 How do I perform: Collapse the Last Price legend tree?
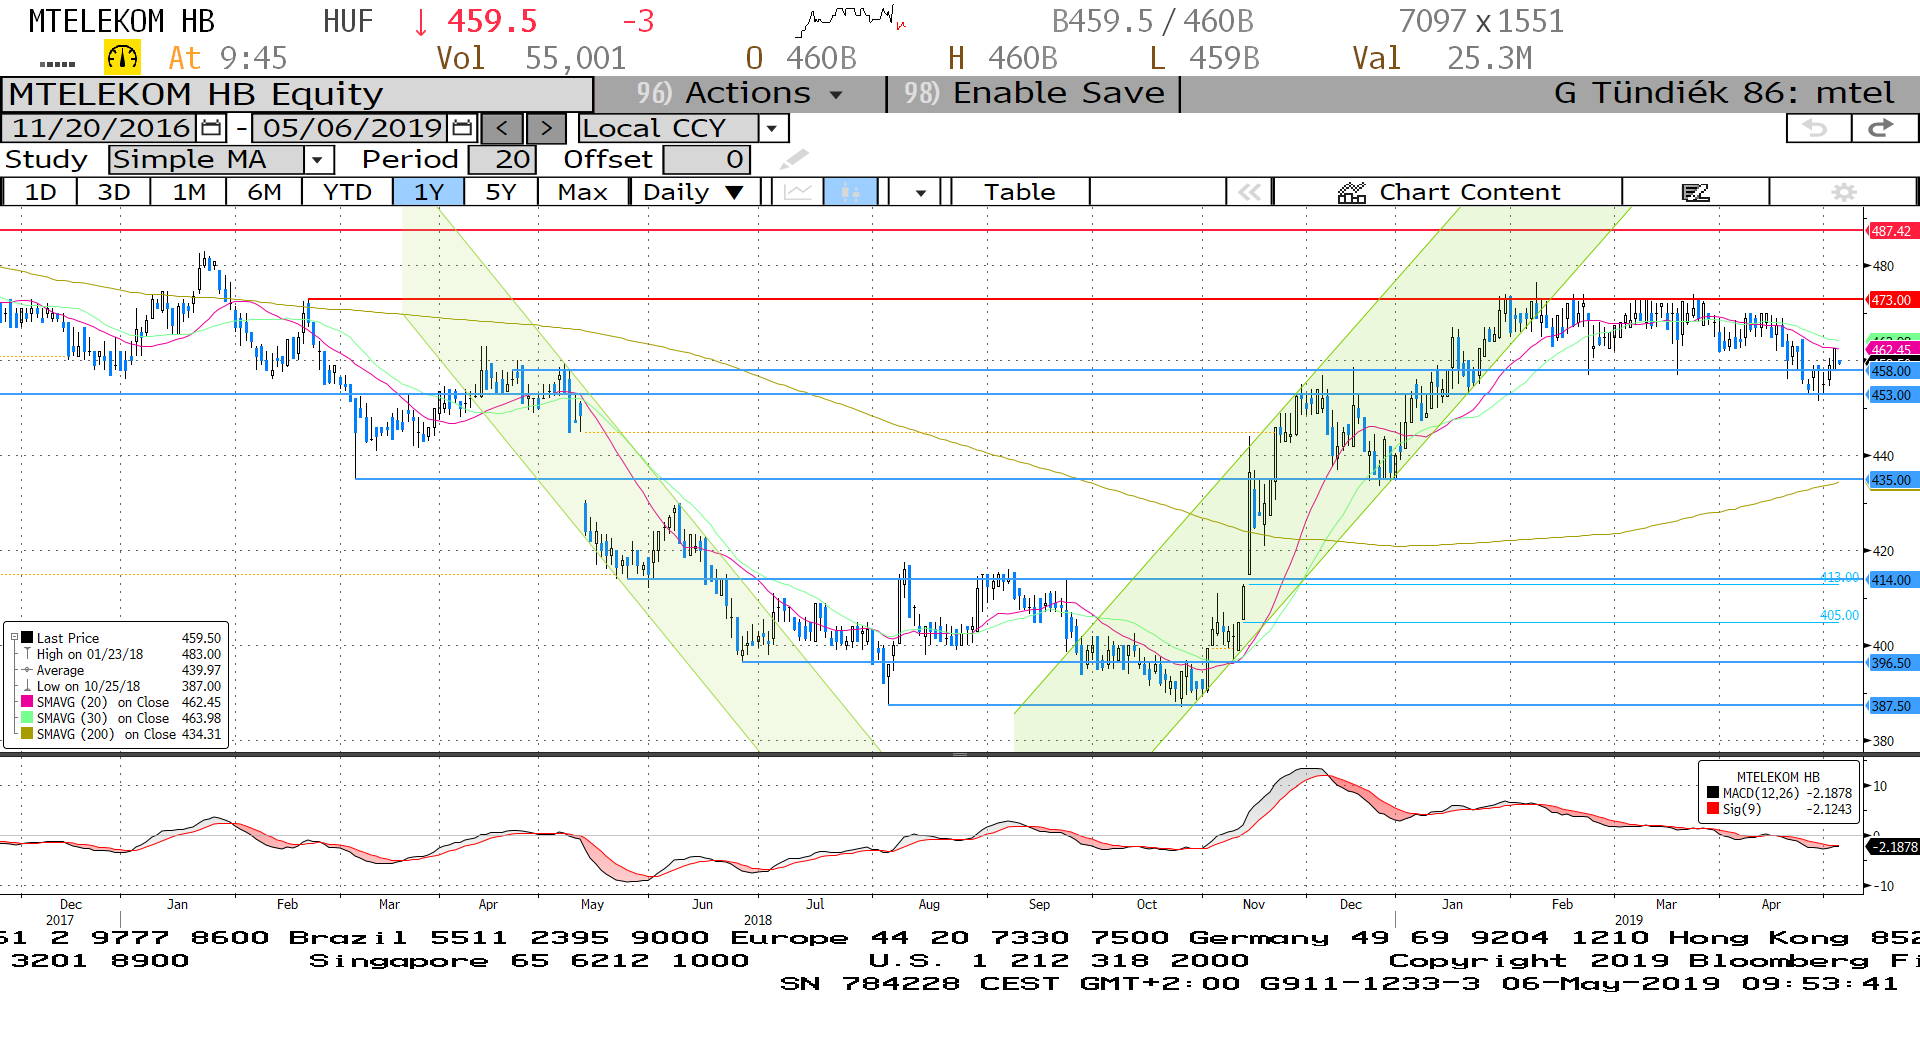click(x=14, y=638)
